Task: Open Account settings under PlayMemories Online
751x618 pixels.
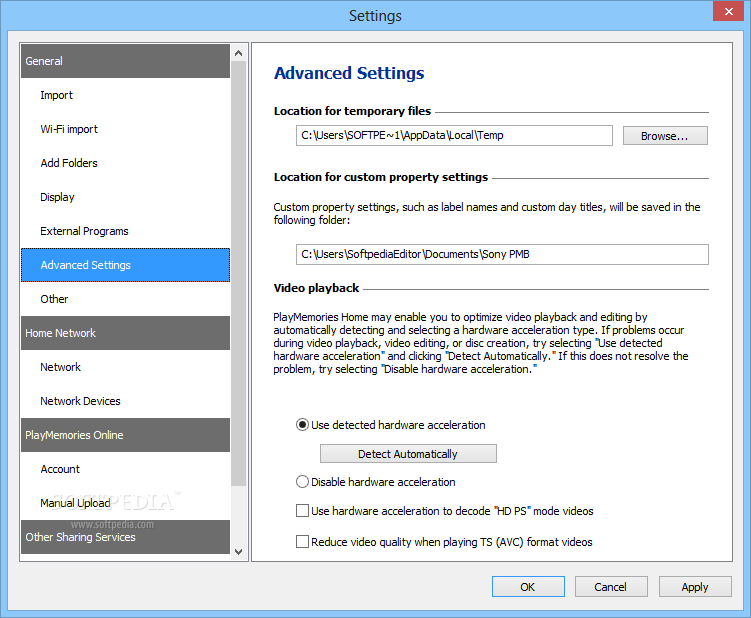Action: coord(125,469)
